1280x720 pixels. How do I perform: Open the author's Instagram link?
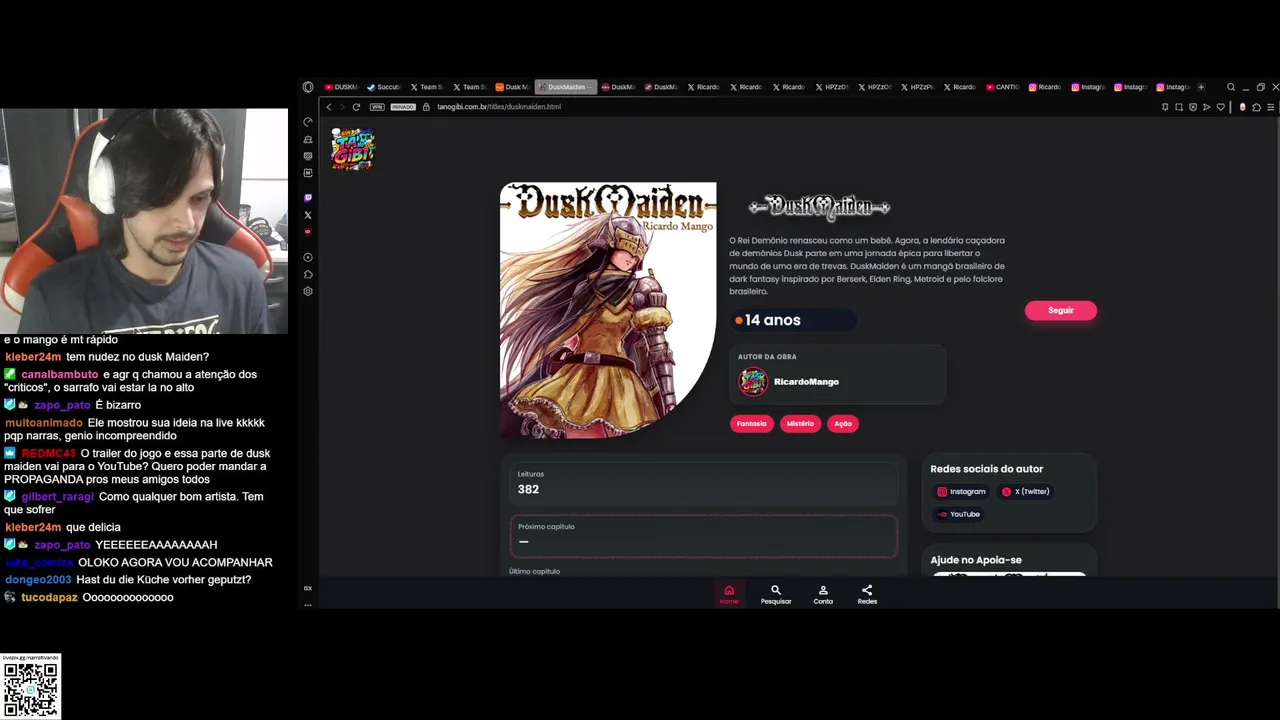point(961,492)
